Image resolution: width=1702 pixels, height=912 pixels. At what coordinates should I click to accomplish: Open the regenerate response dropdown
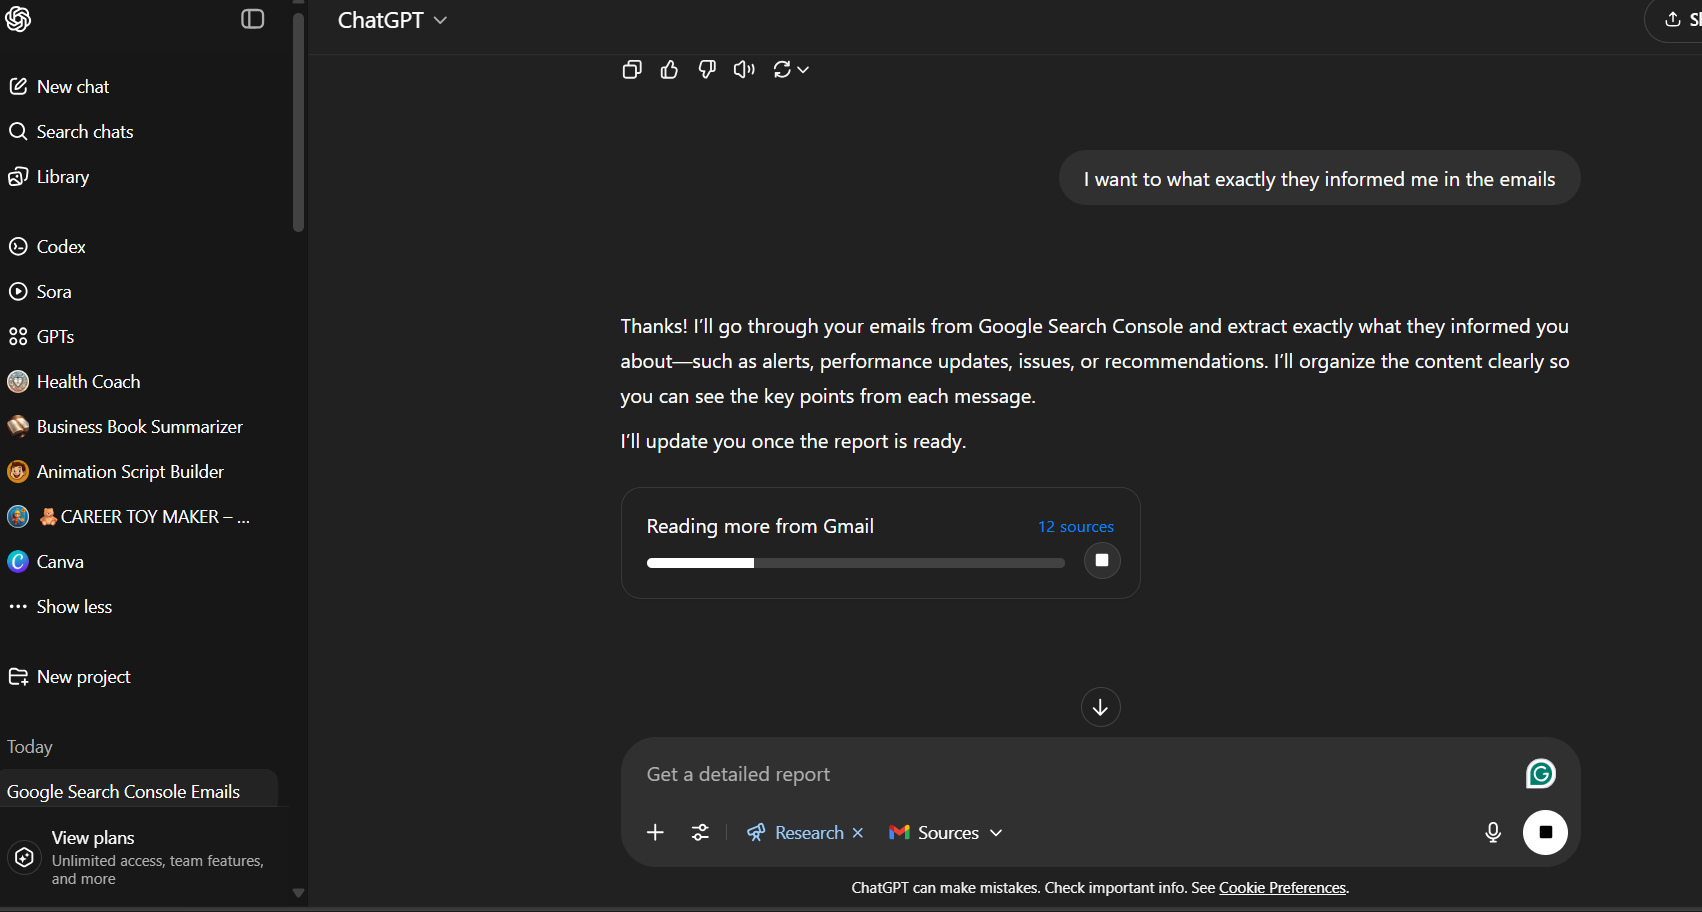point(791,69)
